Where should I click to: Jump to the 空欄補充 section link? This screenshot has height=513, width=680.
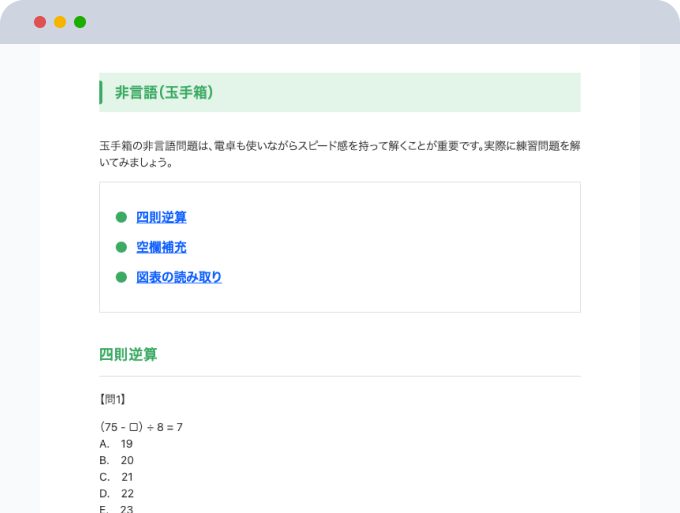[161, 247]
